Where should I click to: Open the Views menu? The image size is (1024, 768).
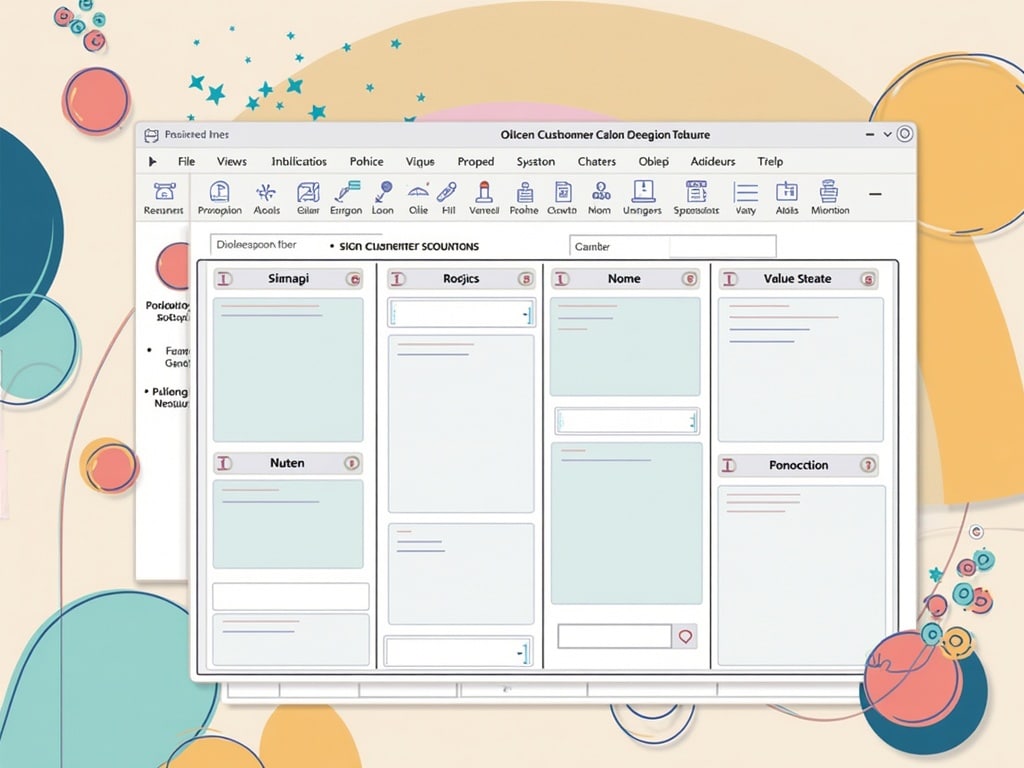(x=231, y=161)
